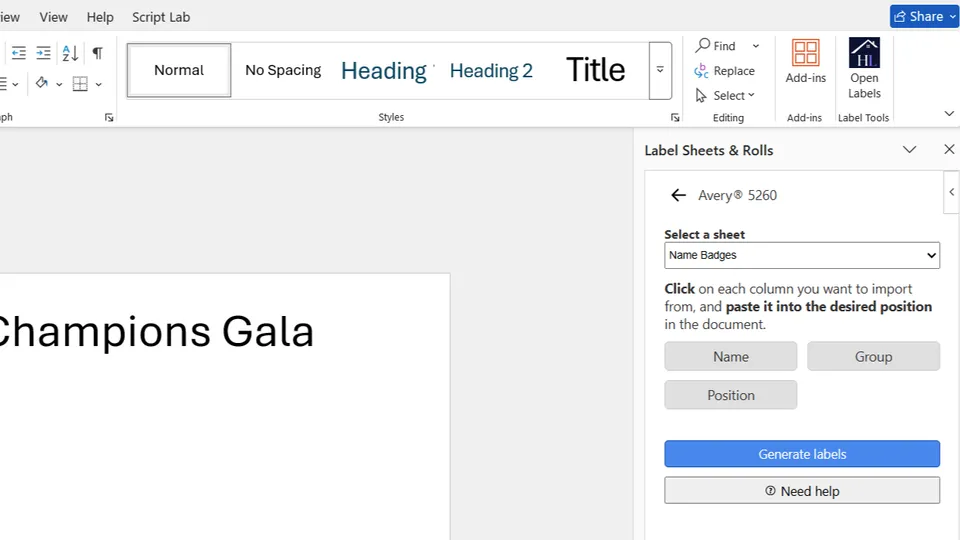This screenshot has height=540, width=960.
Task: Click in the Champions Gala heading text
Action: coord(156,332)
